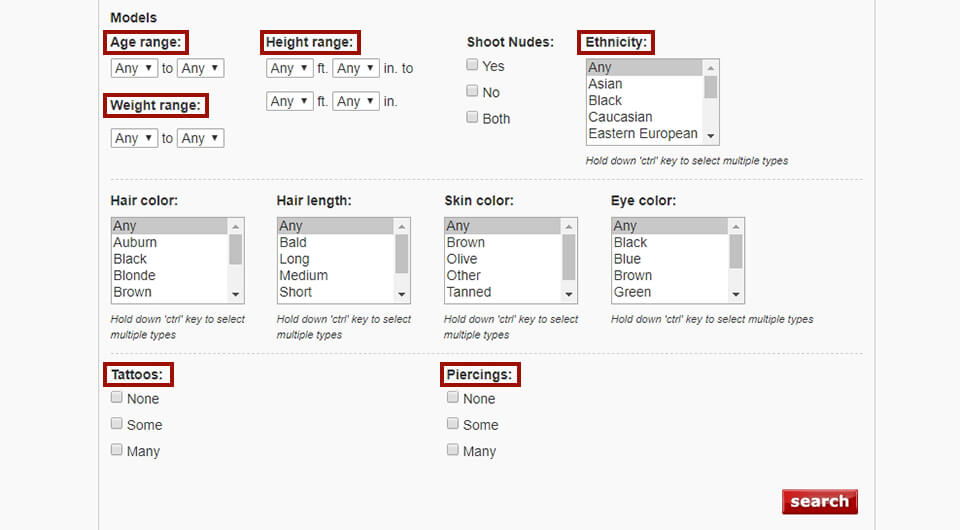
Task: Select 'Eastern European' in Ethnicity list
Action: (x=642, y=133)
